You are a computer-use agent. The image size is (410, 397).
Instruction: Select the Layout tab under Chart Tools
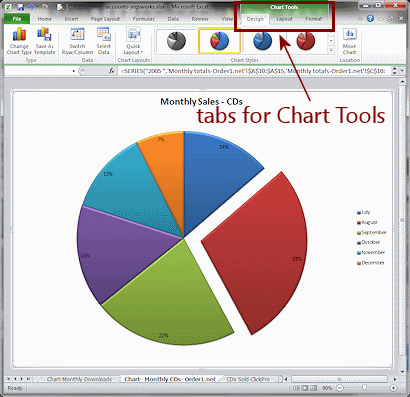point(284,19)
